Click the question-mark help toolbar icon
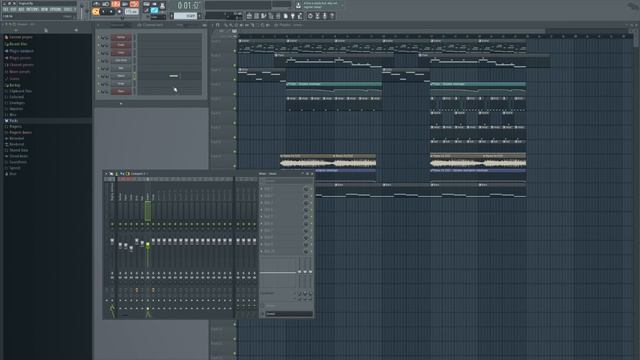640x360 pixels. [332, 16]
